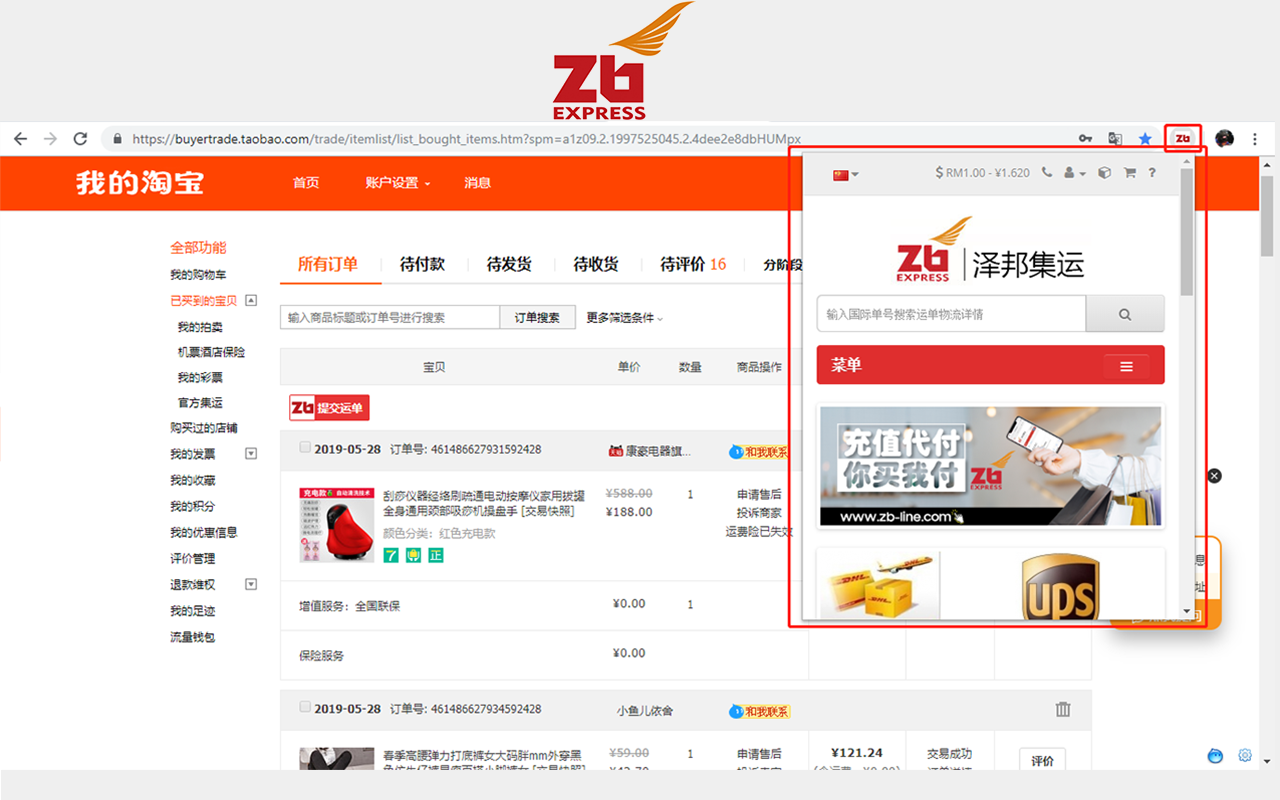
Task: Select the 所有订单 tab
Action: click(327, 264)
